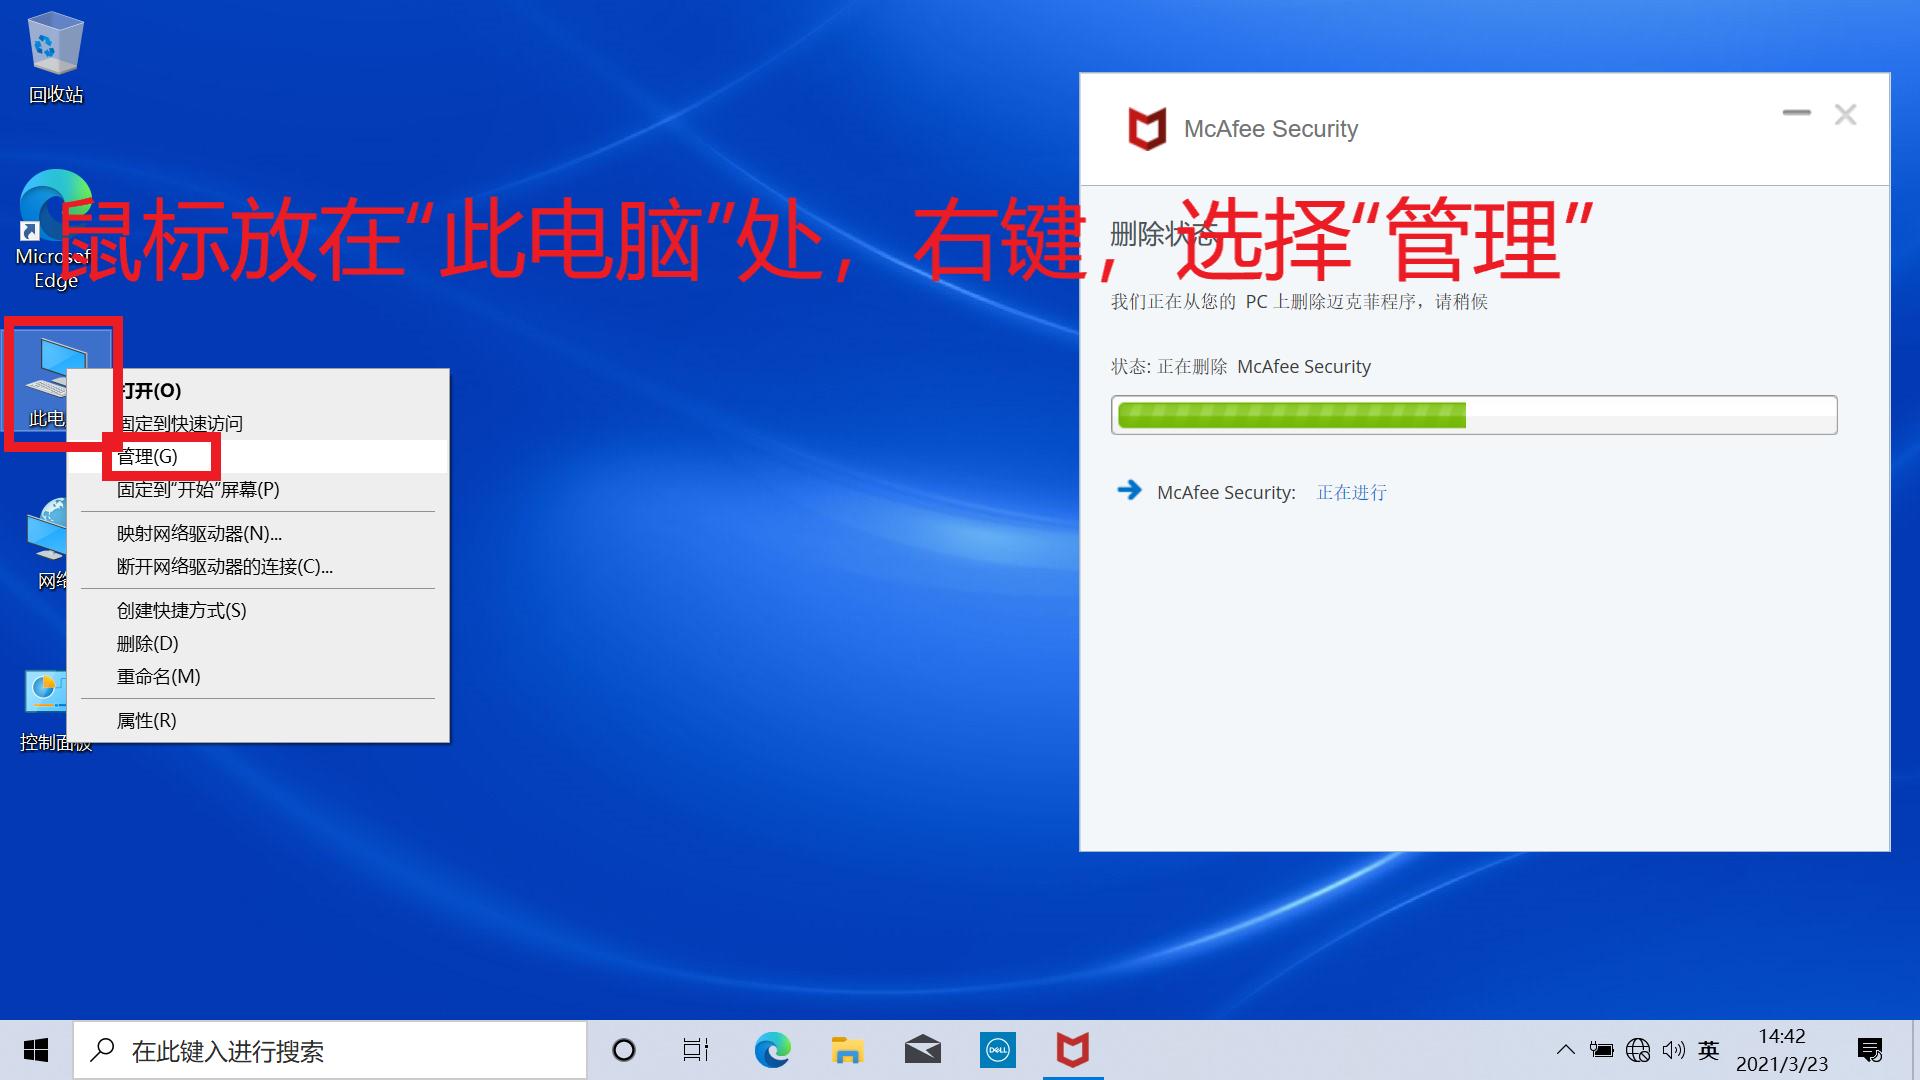This screenshot has height=1080, width=1920.
Task: Click the volume speaker tray icon
Action: point(1675,1050)
